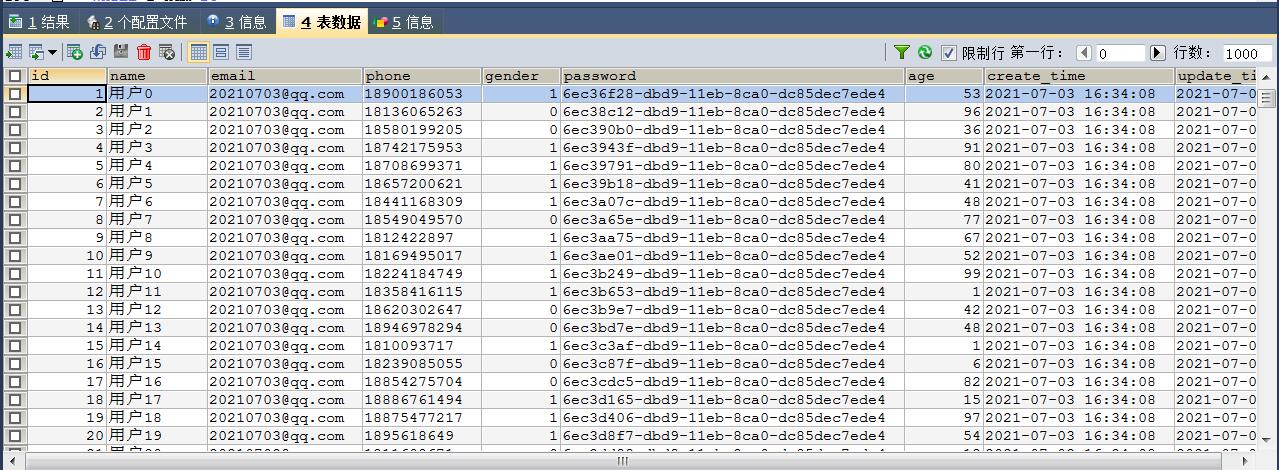Select phone cell 18900186053
This screenshot has height=470, width=1279.
click(x=422, y=94)
